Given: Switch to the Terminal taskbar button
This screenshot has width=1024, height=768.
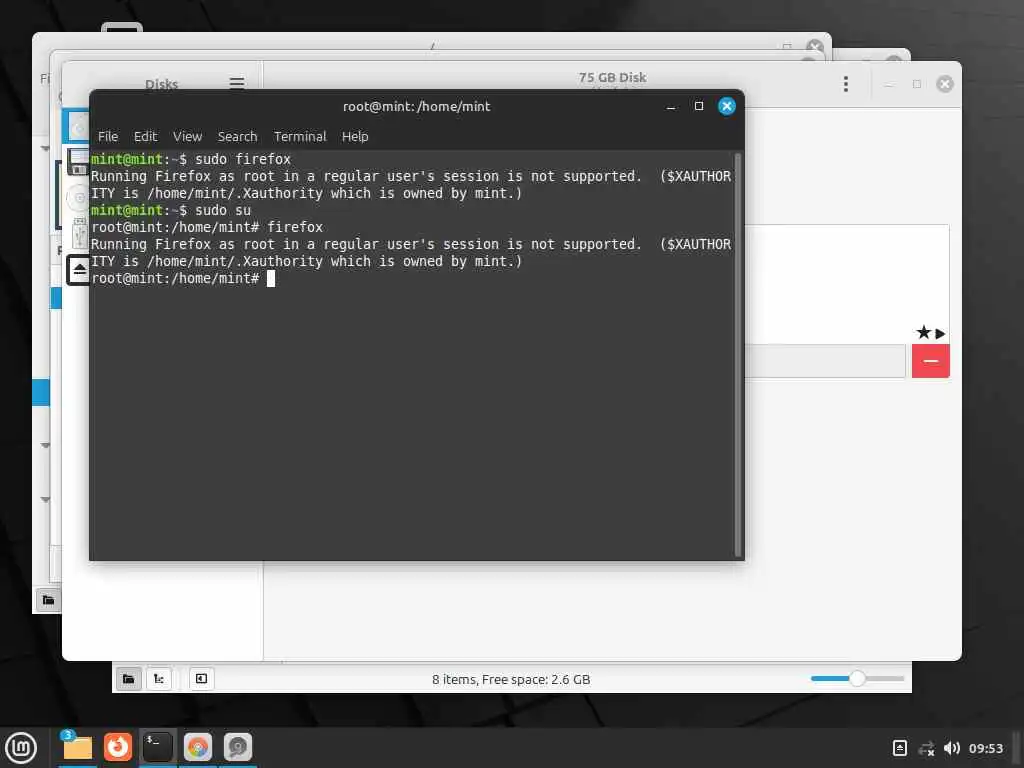Looking at the screenshot, I should point(157,747).
